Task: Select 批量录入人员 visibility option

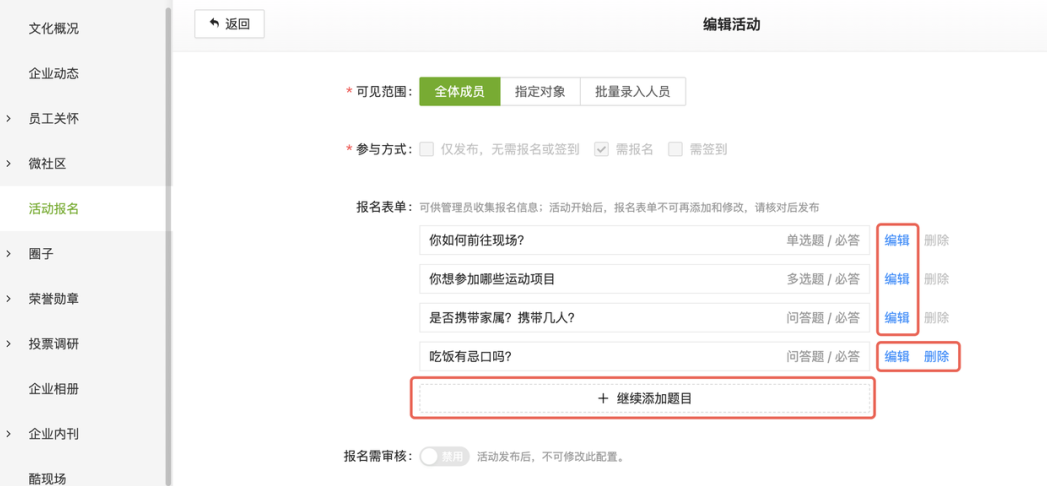Action: coord(633,91)
